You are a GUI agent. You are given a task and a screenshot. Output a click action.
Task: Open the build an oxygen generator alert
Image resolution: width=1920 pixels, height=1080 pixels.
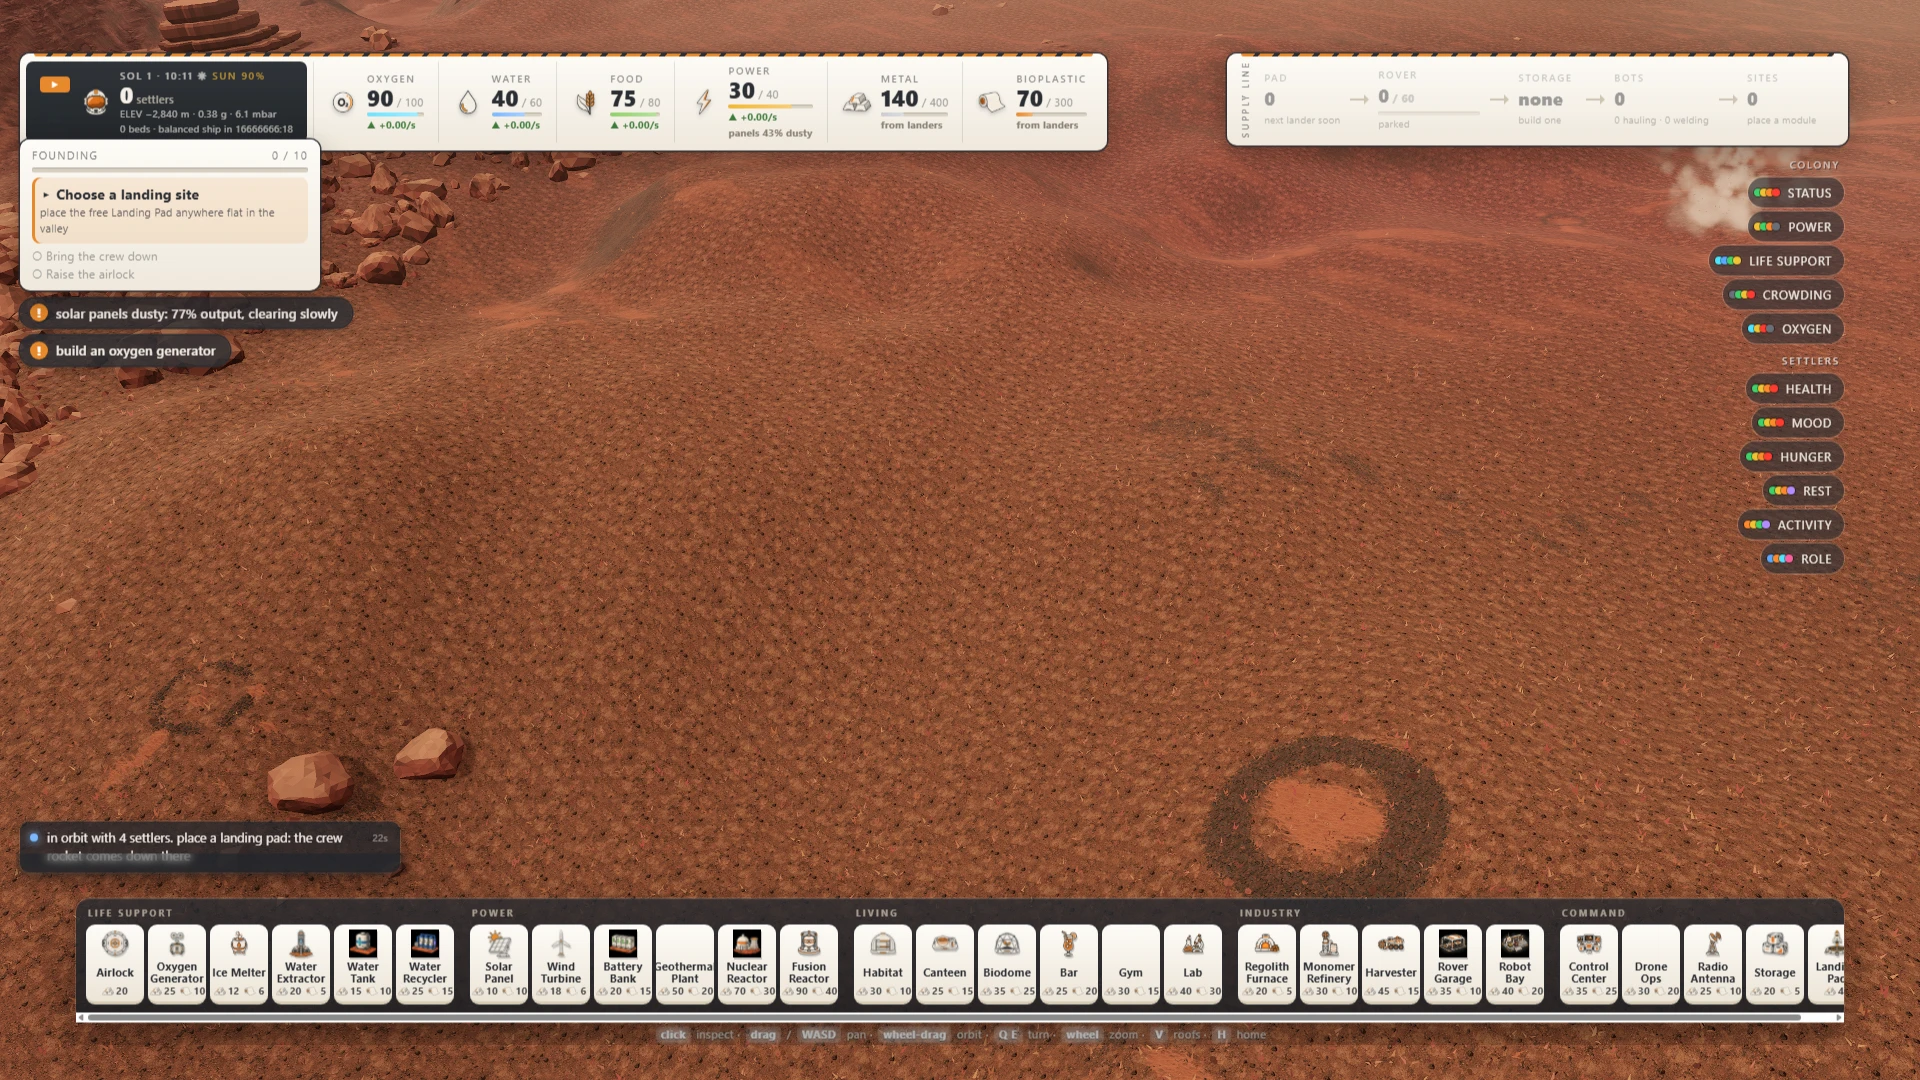tap(125, 351)
